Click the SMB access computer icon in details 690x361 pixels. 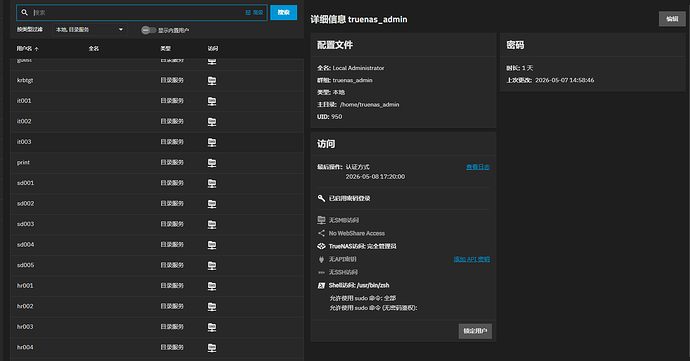tap(321, 220)
